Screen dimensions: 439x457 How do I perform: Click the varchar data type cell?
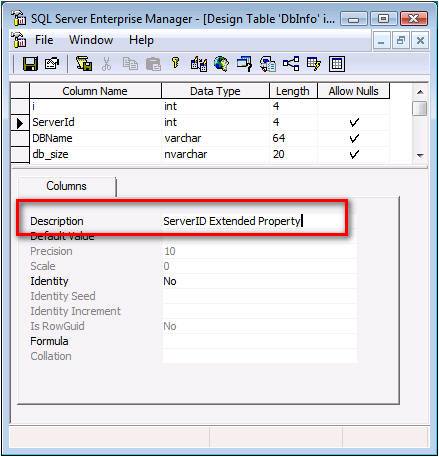click(x=215, y=138)
